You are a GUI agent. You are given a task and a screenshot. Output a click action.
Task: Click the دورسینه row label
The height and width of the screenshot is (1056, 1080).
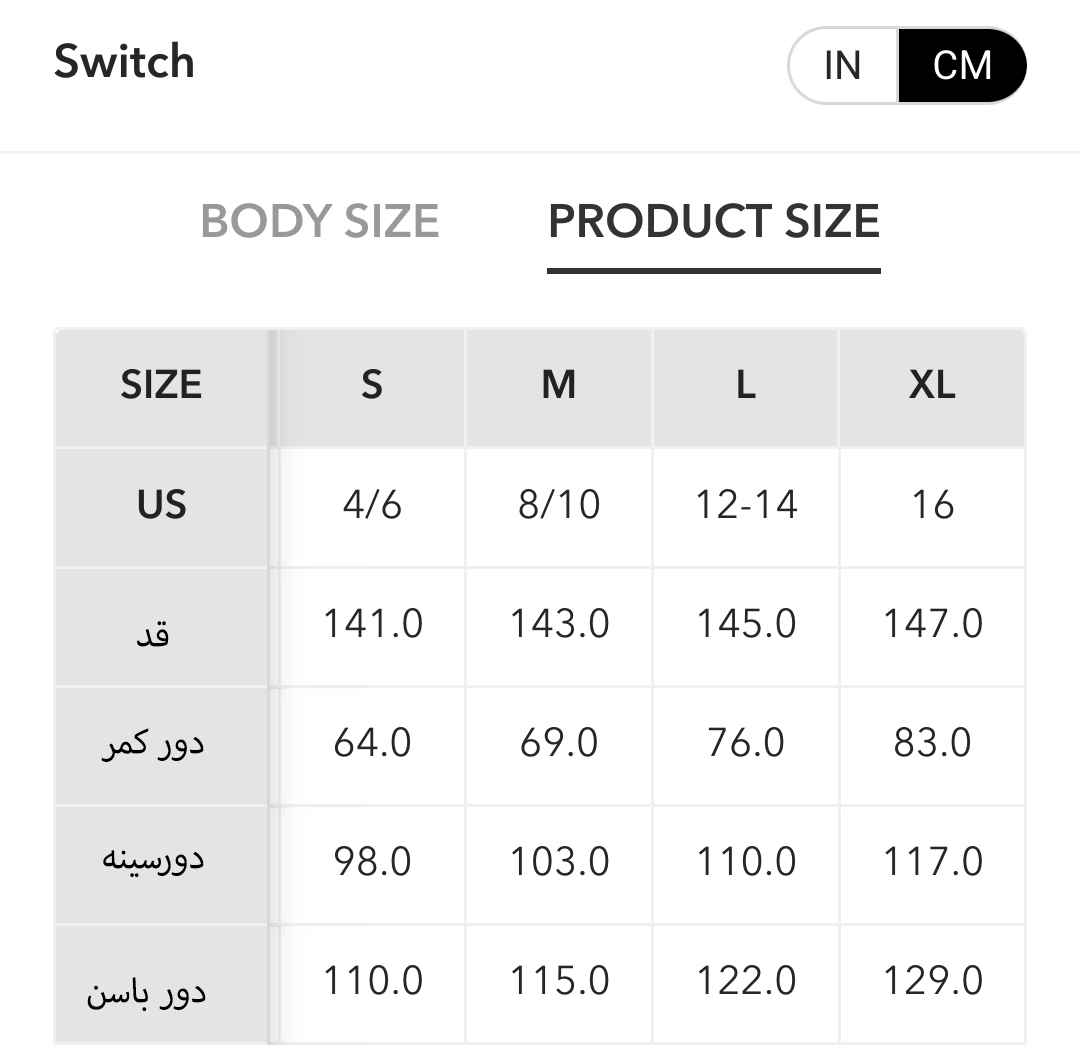coord(152,861)
